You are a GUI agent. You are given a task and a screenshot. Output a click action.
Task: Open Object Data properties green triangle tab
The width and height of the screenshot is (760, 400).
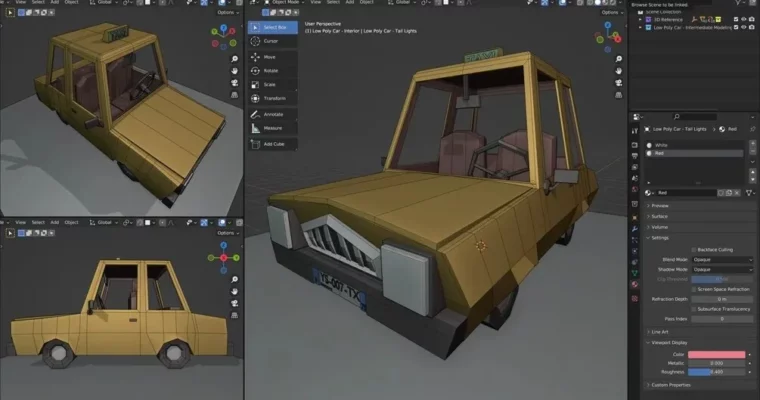point(635,273)
